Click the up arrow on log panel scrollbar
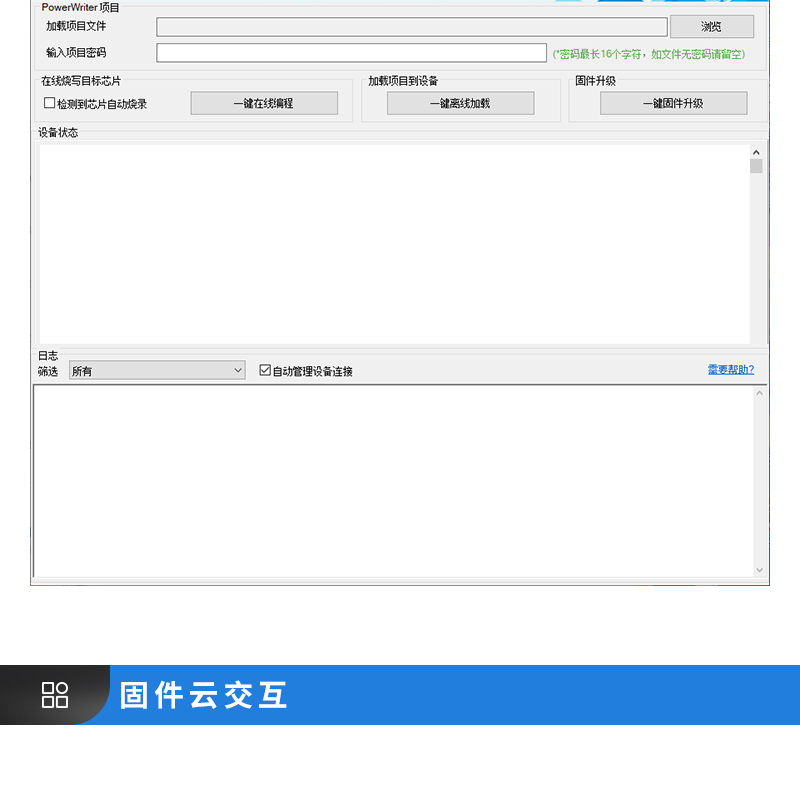The width and height of the screenshot is (800, 800). click(x=759, y=394)
